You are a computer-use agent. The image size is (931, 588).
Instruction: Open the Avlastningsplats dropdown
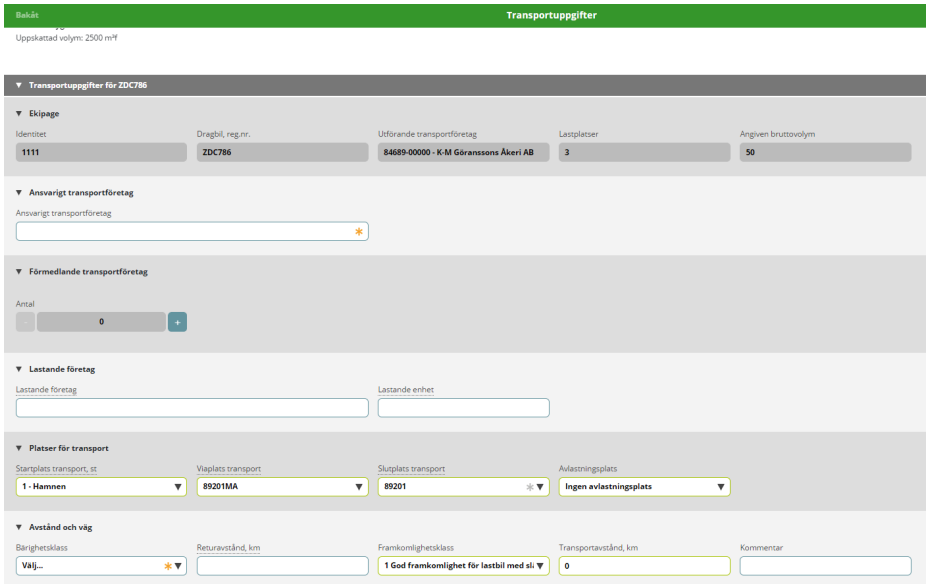[644, 487]
